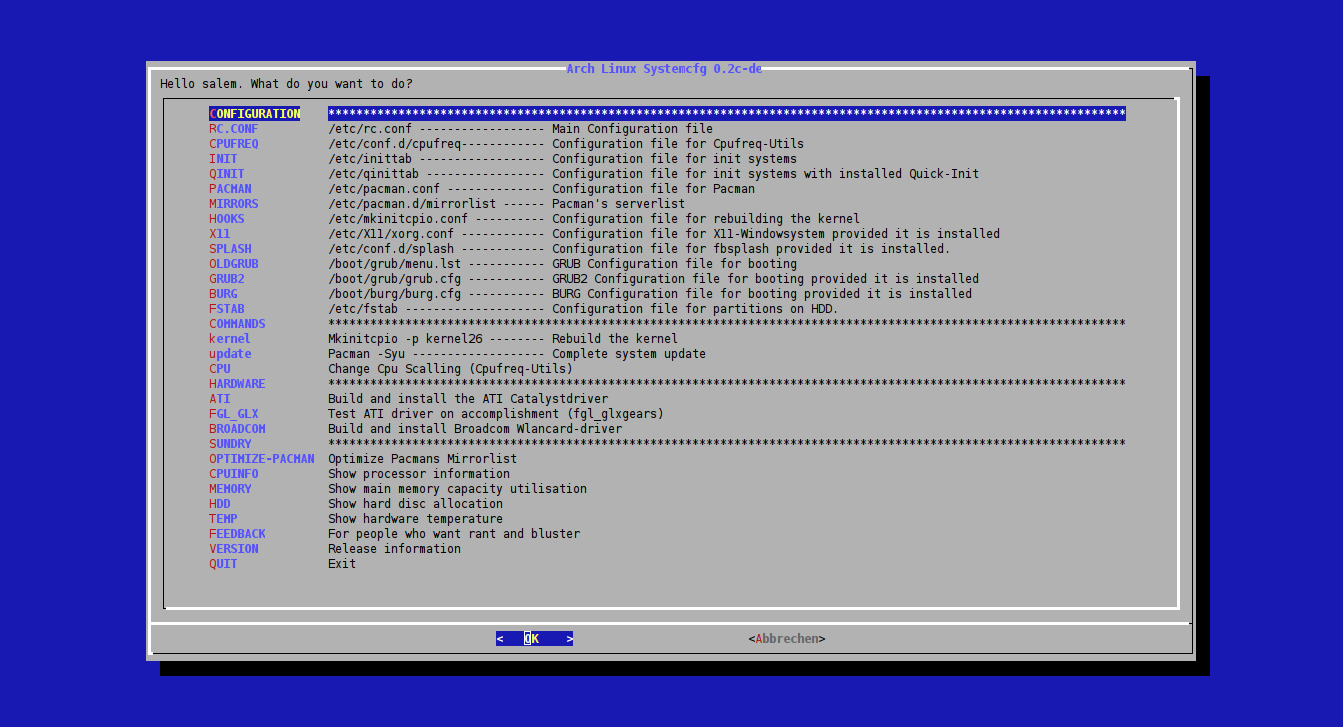The width and height of the screenshot is (1343, 727).
Task: Click '/etc/mkinitcpio.conf' path text
Action: (x=398, y=219)
